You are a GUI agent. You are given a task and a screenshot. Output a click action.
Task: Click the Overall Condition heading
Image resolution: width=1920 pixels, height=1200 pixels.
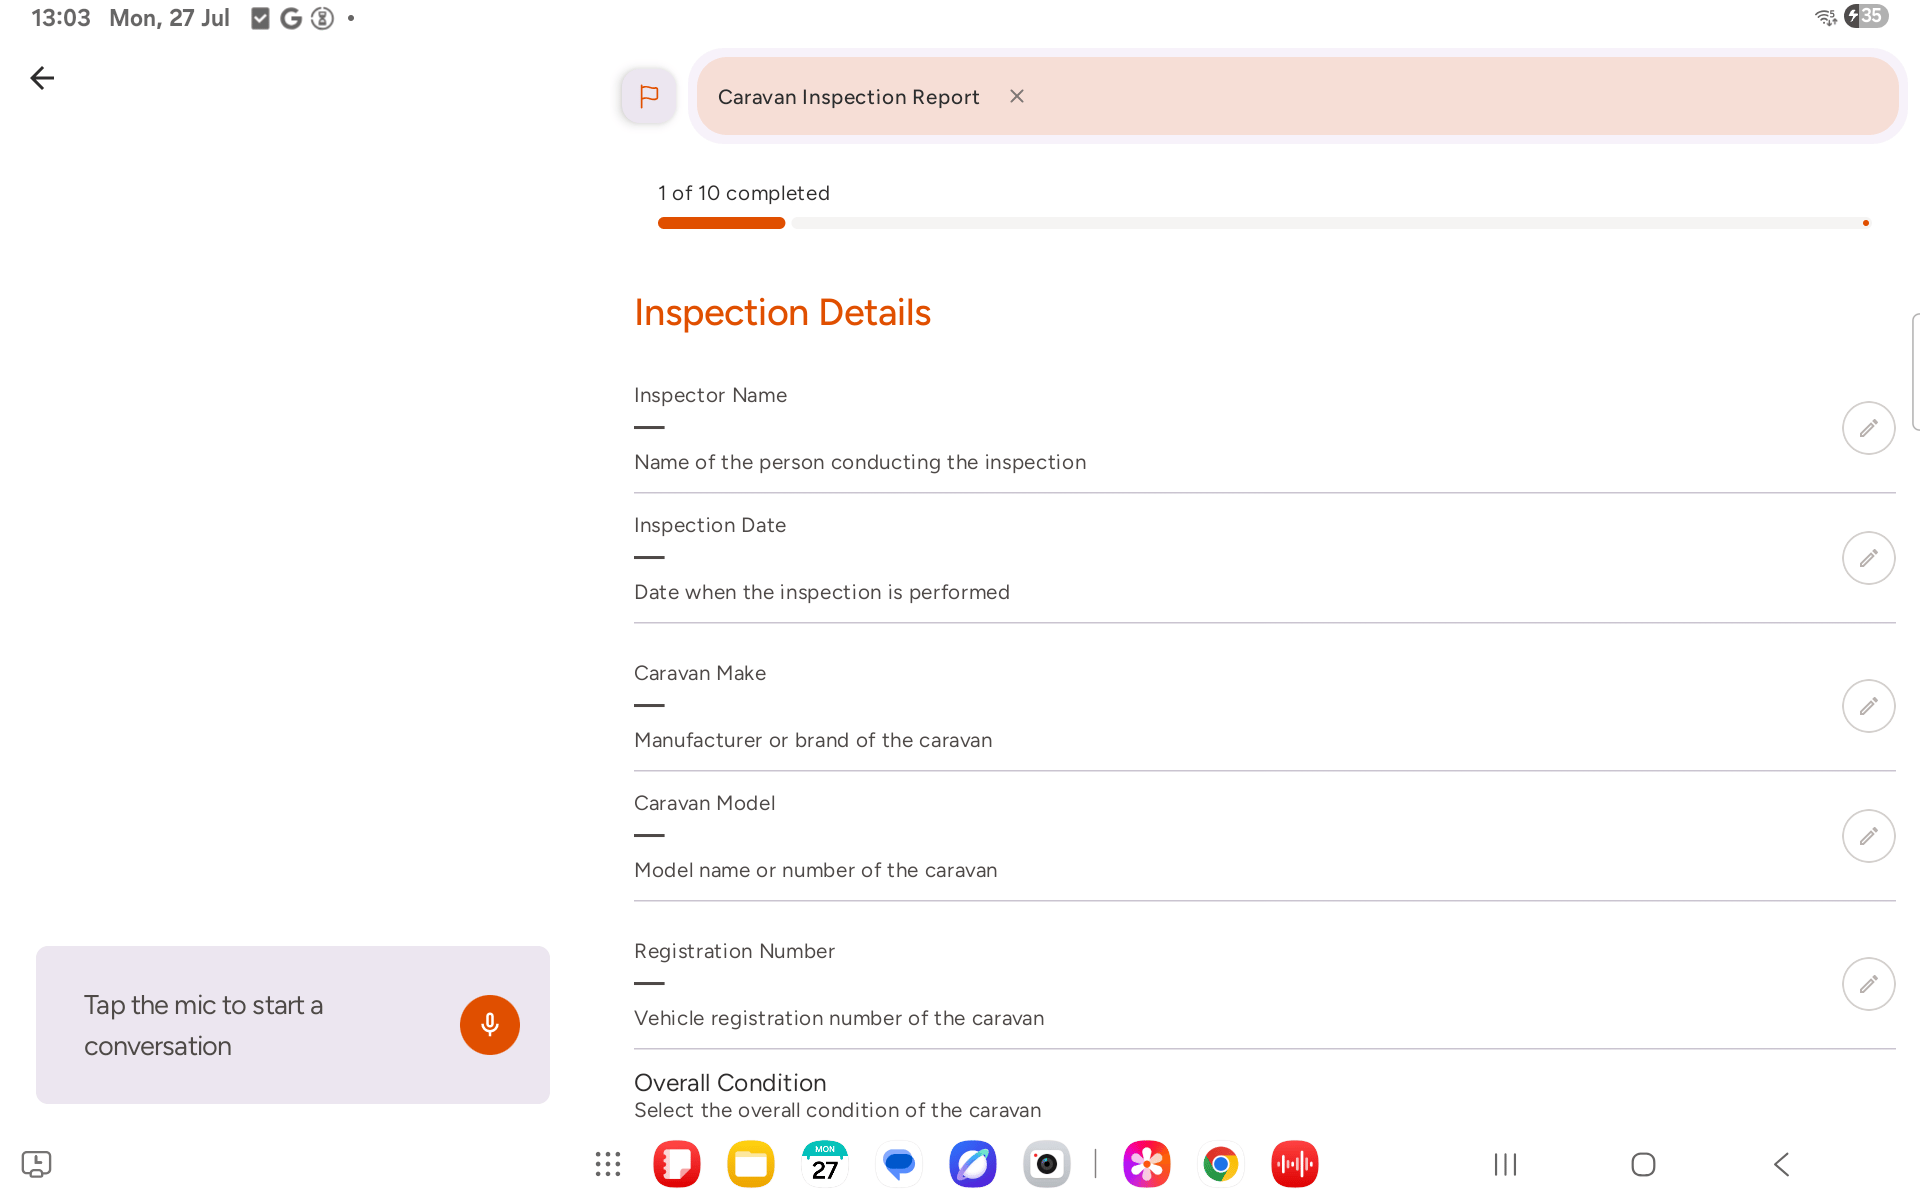pyautogui.click(x=730, y=1083)
